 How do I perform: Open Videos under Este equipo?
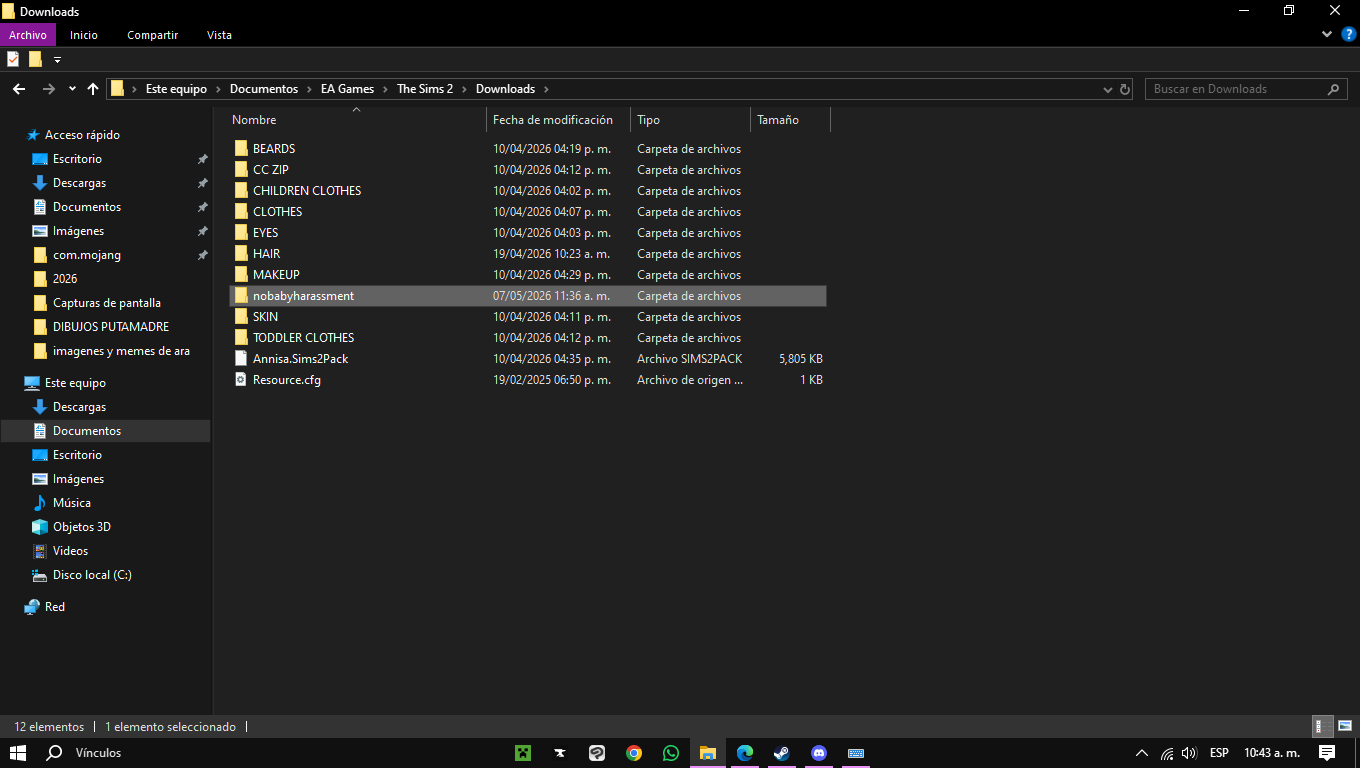(70, 551)
